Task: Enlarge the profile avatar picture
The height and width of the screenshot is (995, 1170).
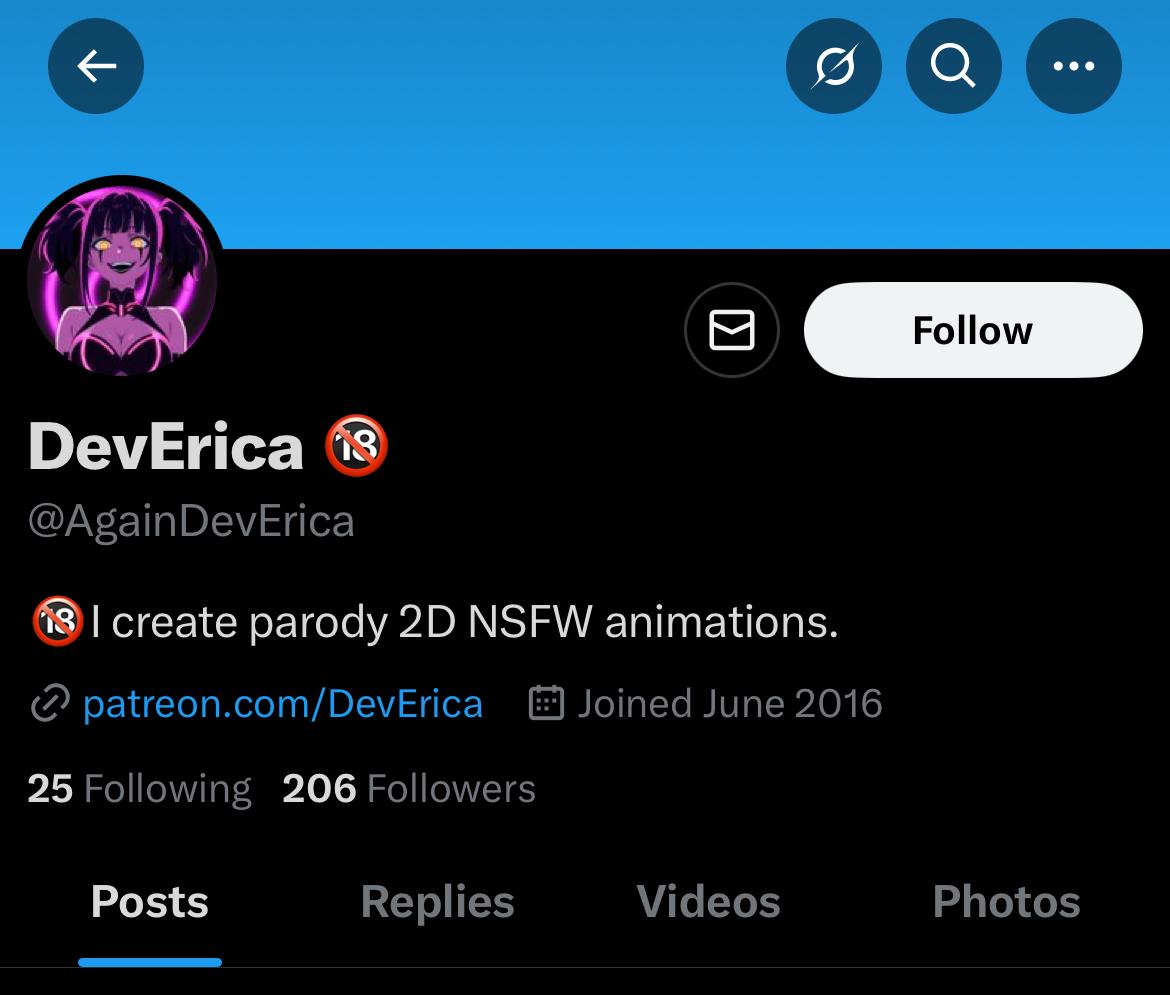Action: coord(122,280)
